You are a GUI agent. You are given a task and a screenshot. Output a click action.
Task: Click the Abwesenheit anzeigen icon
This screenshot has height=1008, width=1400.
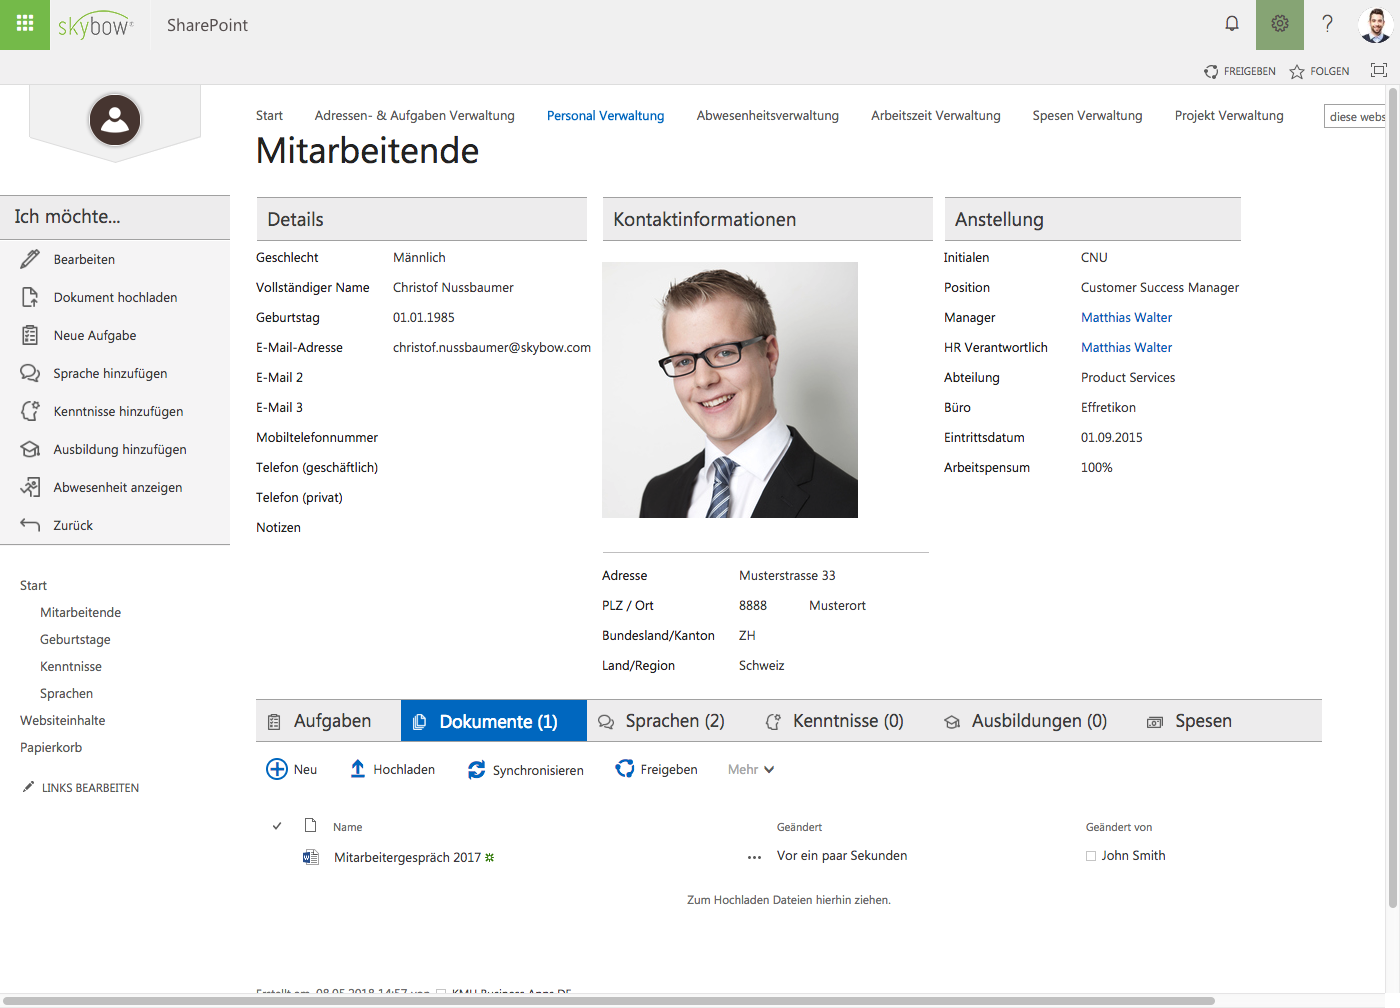point(30,487)
